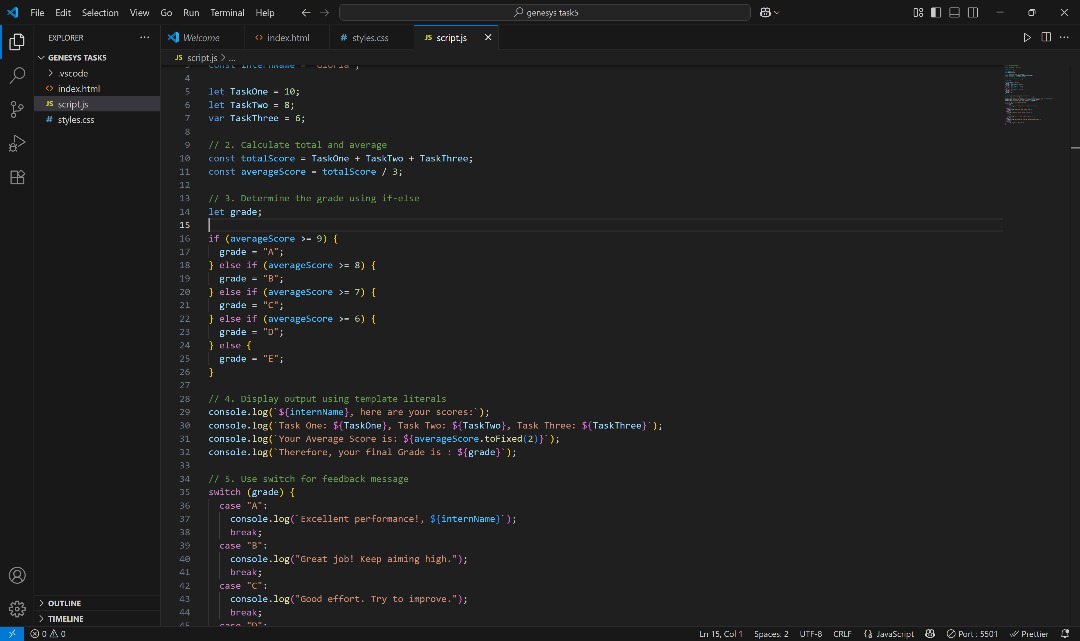Open Source Control view icon

(17, 109)
